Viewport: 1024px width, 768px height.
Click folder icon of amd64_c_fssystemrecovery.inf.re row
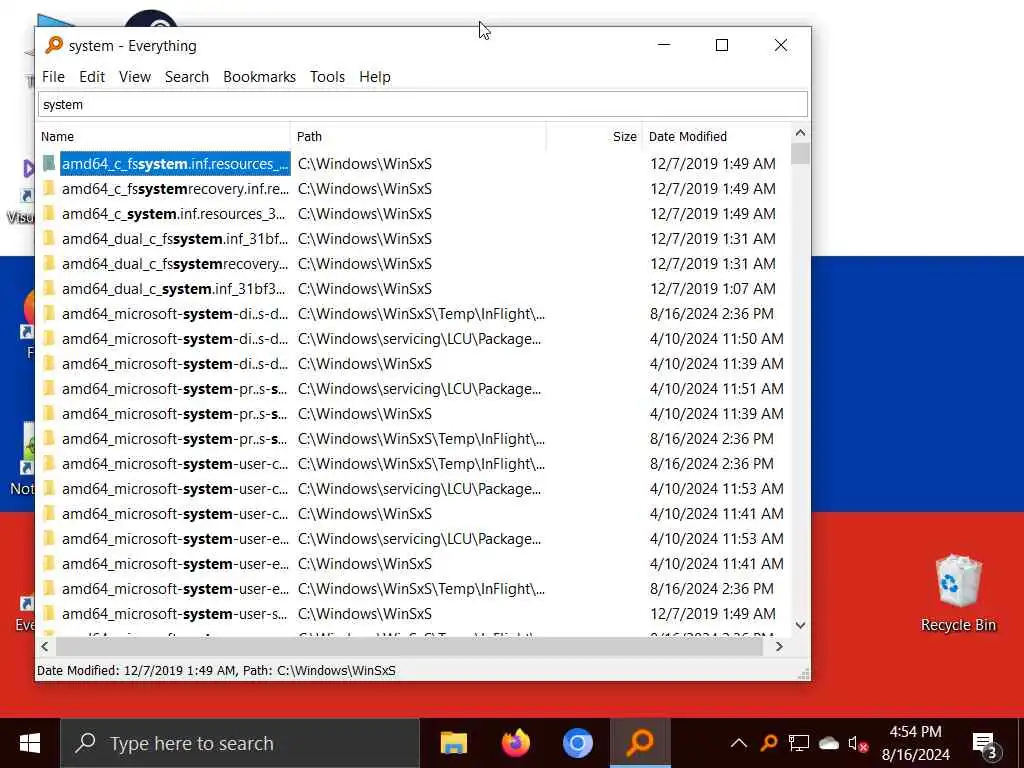click(x=49, y=189)
